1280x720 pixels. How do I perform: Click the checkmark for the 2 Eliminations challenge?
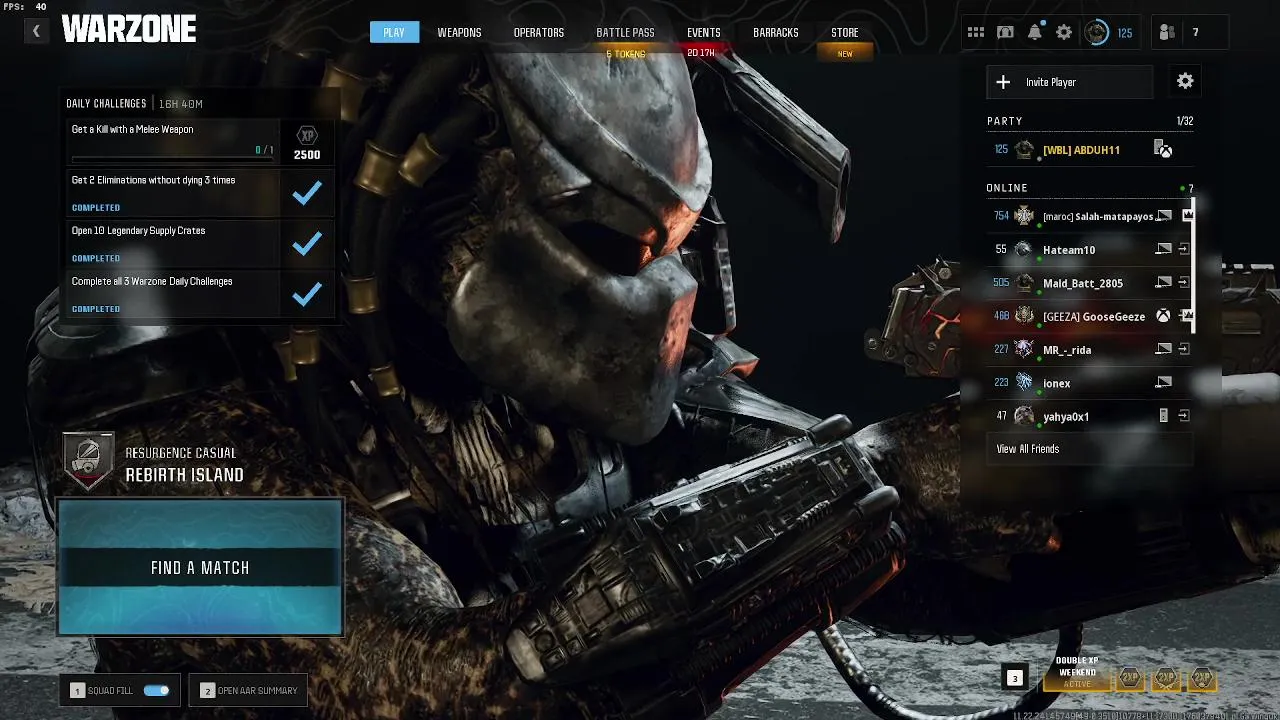coord(307,193)
